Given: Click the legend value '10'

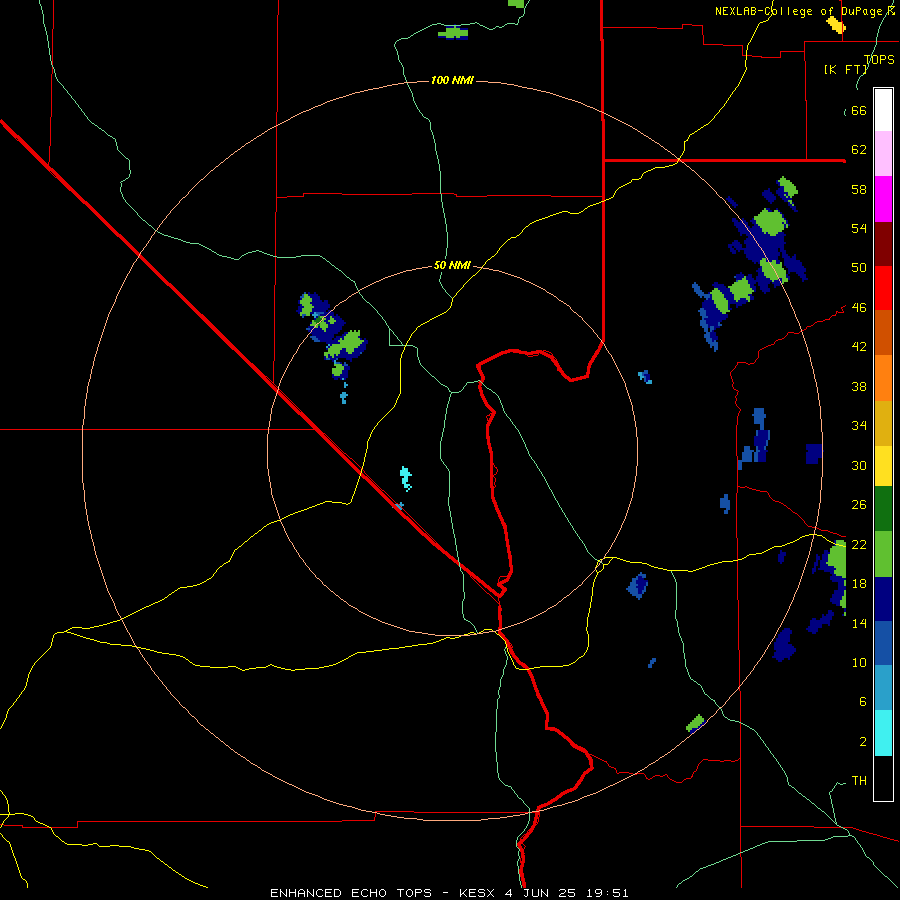Looking at the screenshot, I should (859, 662).
